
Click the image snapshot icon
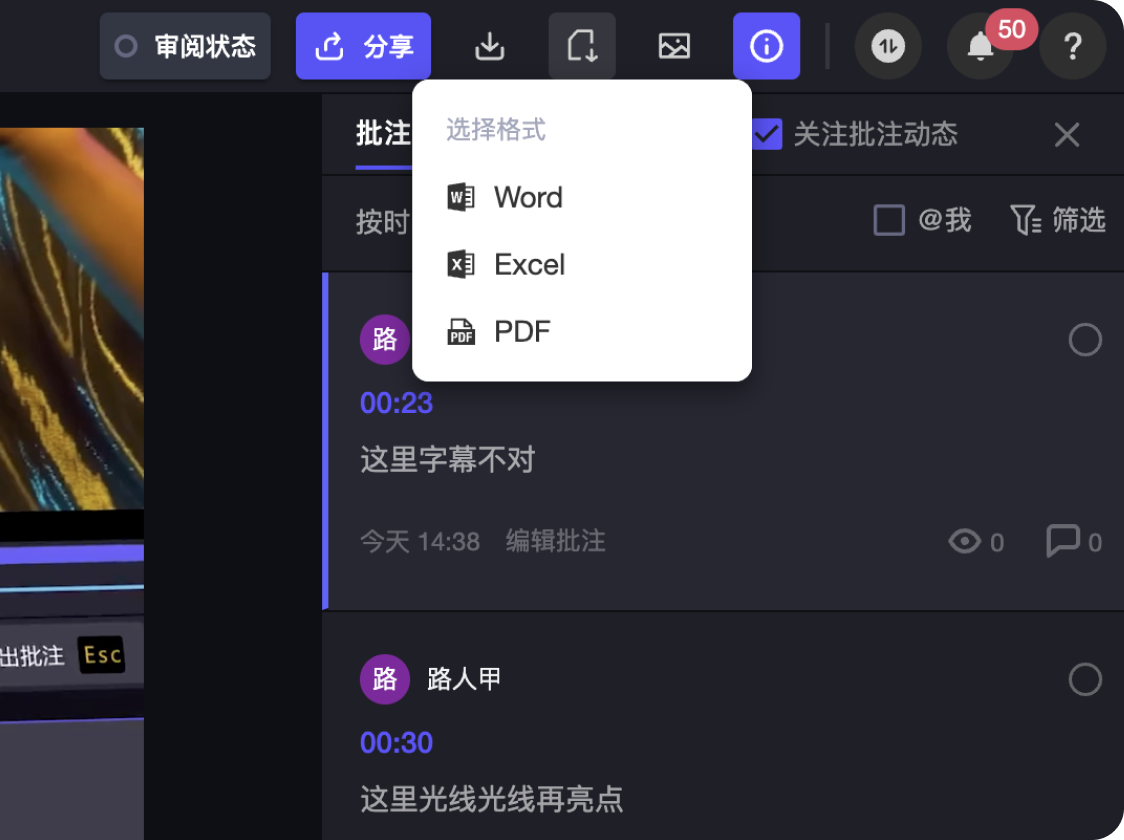[x=675, y=47]
